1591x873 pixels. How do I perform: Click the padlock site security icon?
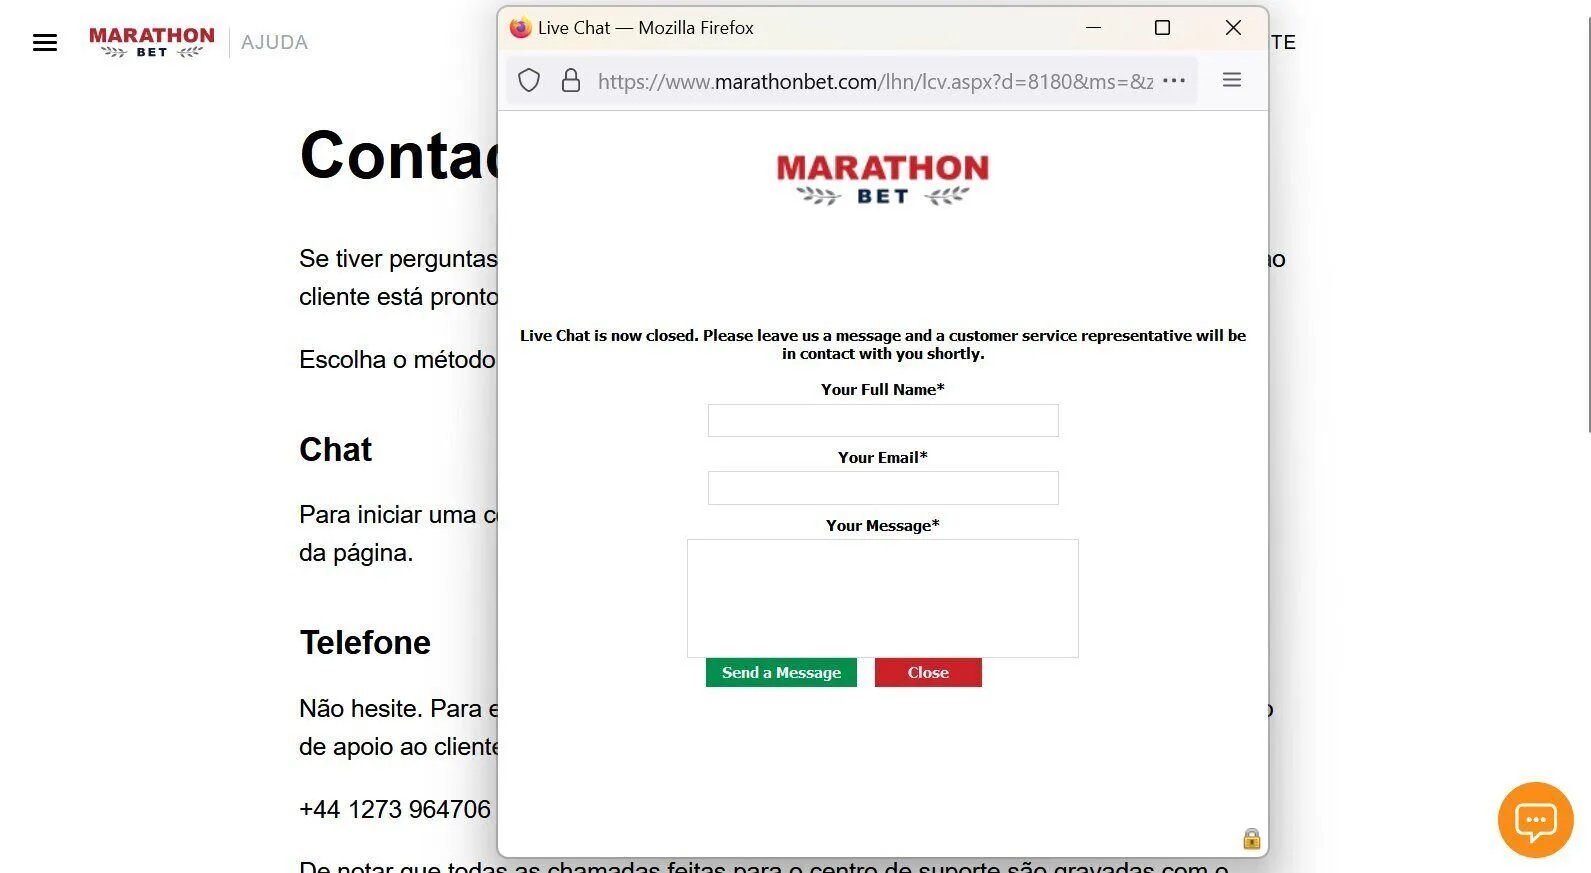[x=571, y=80]
